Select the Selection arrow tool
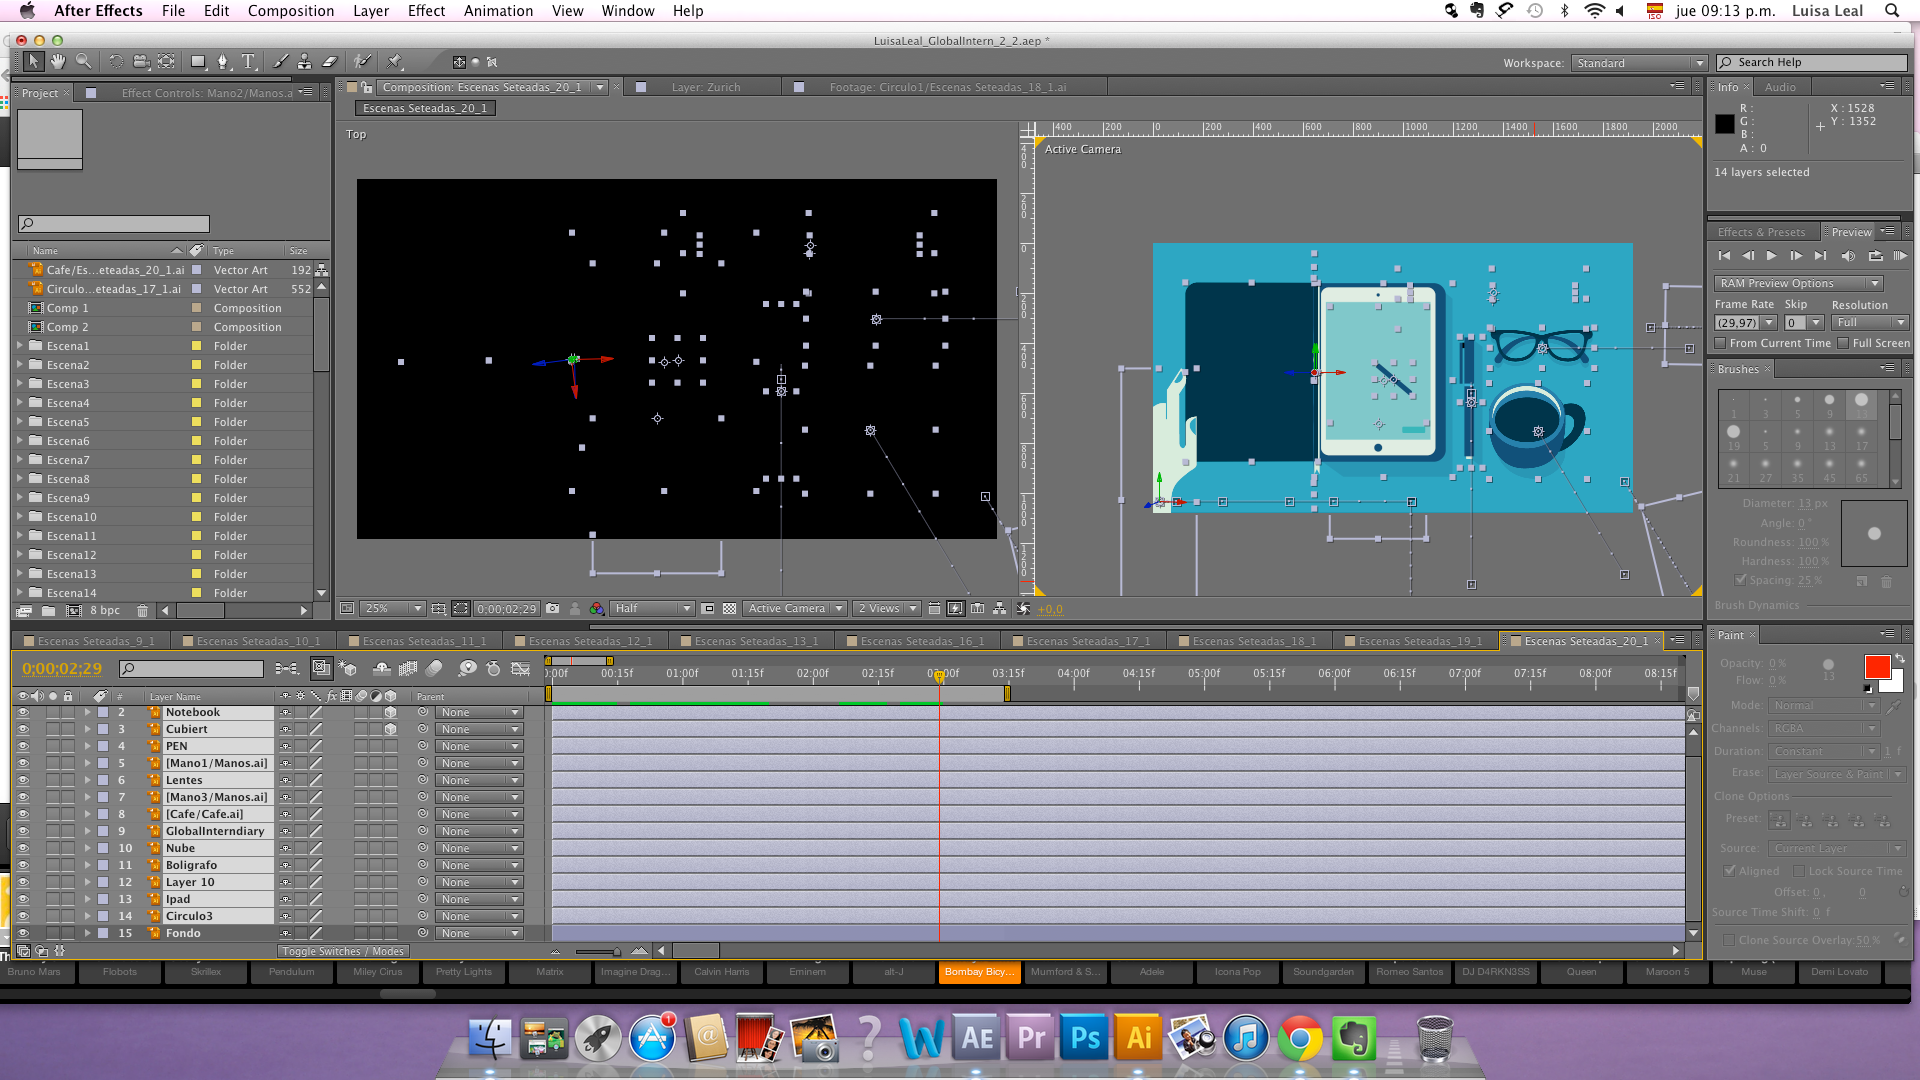This screenshot has width=1920, height=1080. (x=33, y=62)
